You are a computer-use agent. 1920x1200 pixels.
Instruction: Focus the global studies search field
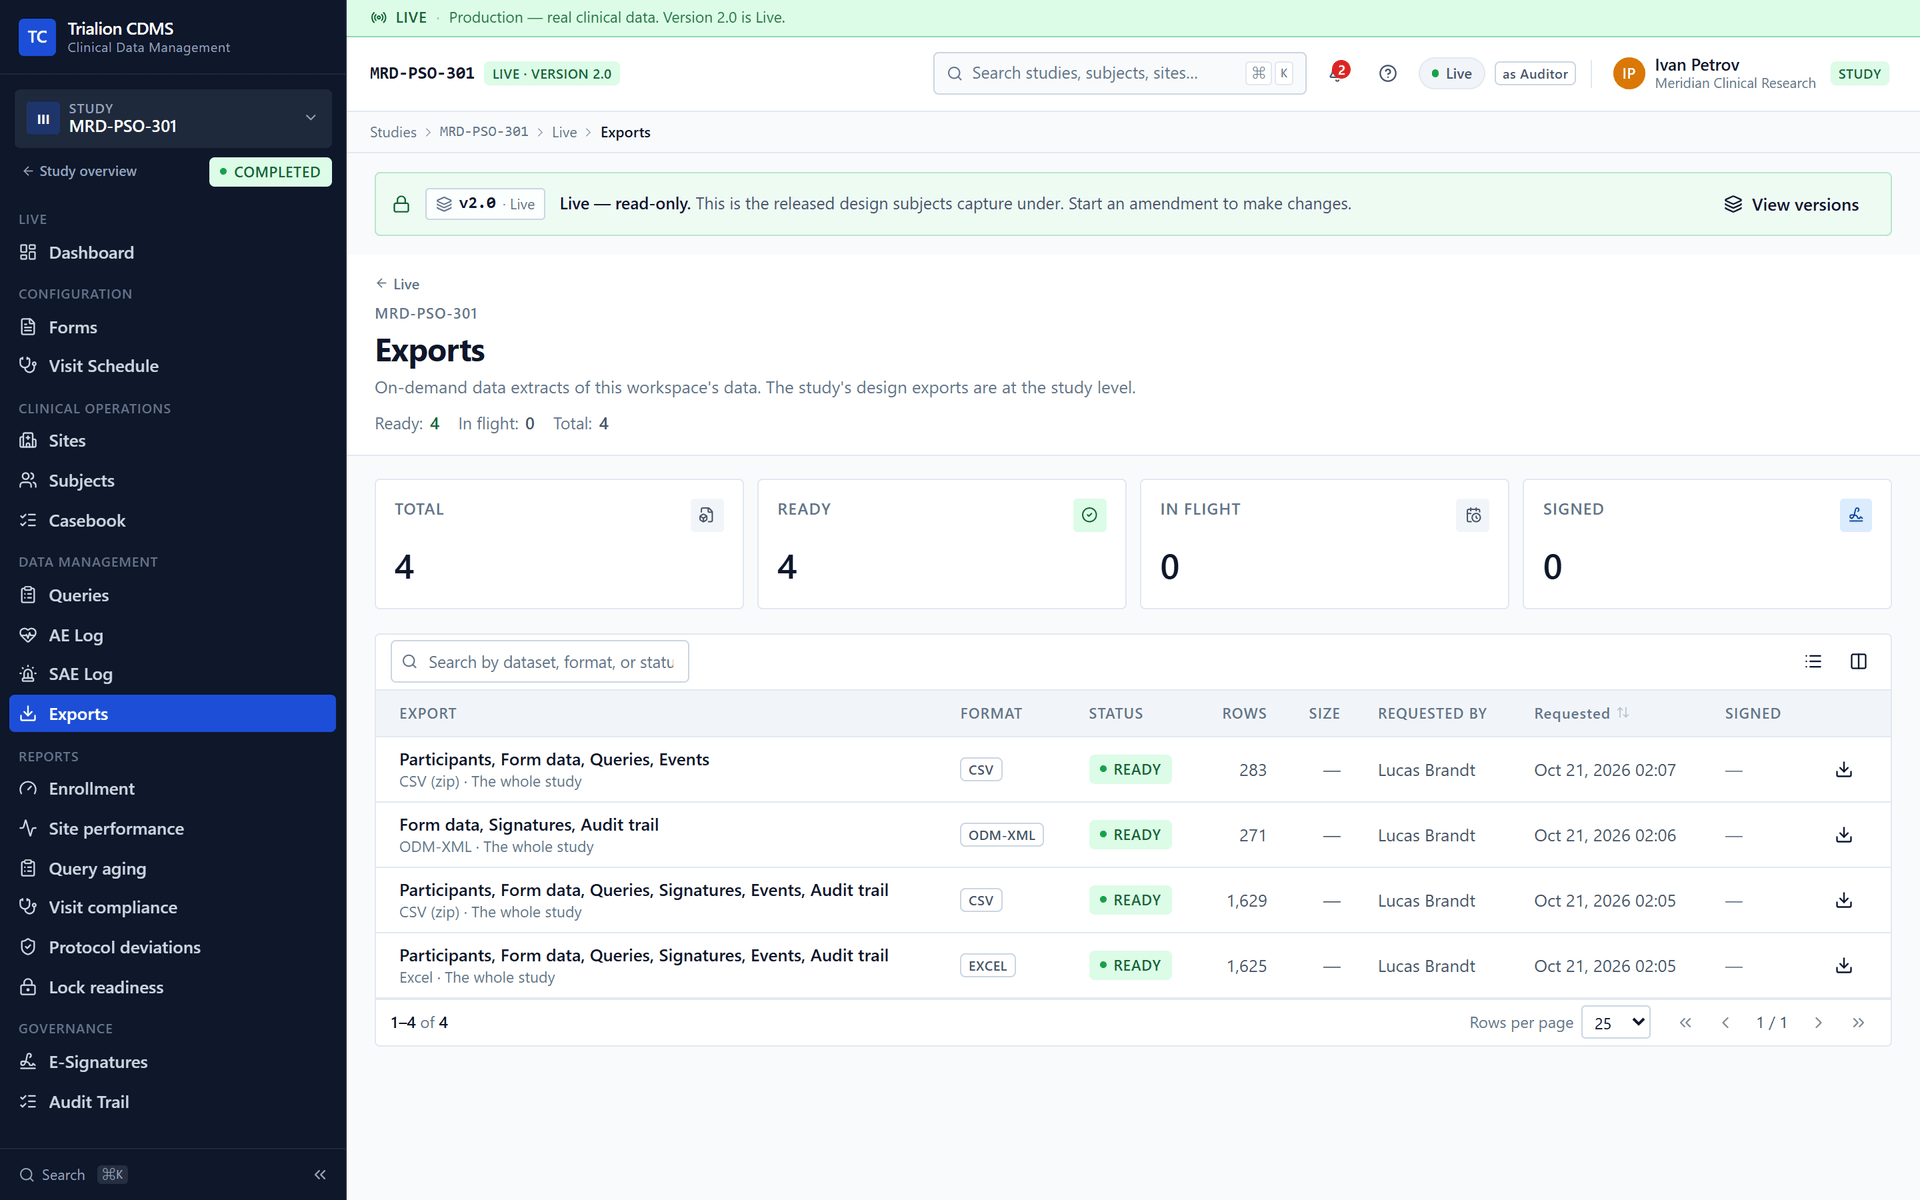point(1119,73)
